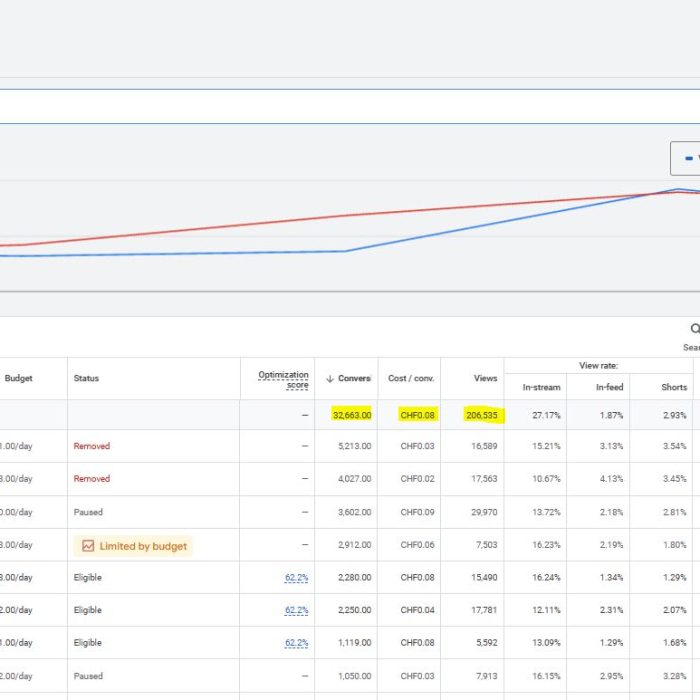700x700 pixels.
Task: Sort by Shorts view rate column
Action: (674, 387)
